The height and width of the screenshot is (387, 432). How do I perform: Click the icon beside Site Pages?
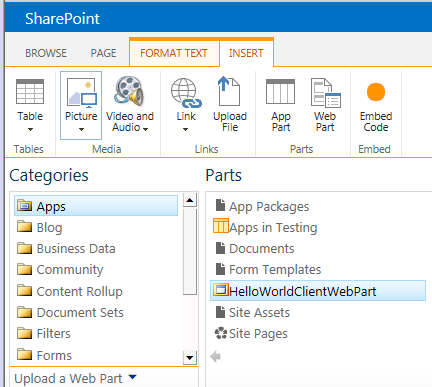click(x=221, y=333)
